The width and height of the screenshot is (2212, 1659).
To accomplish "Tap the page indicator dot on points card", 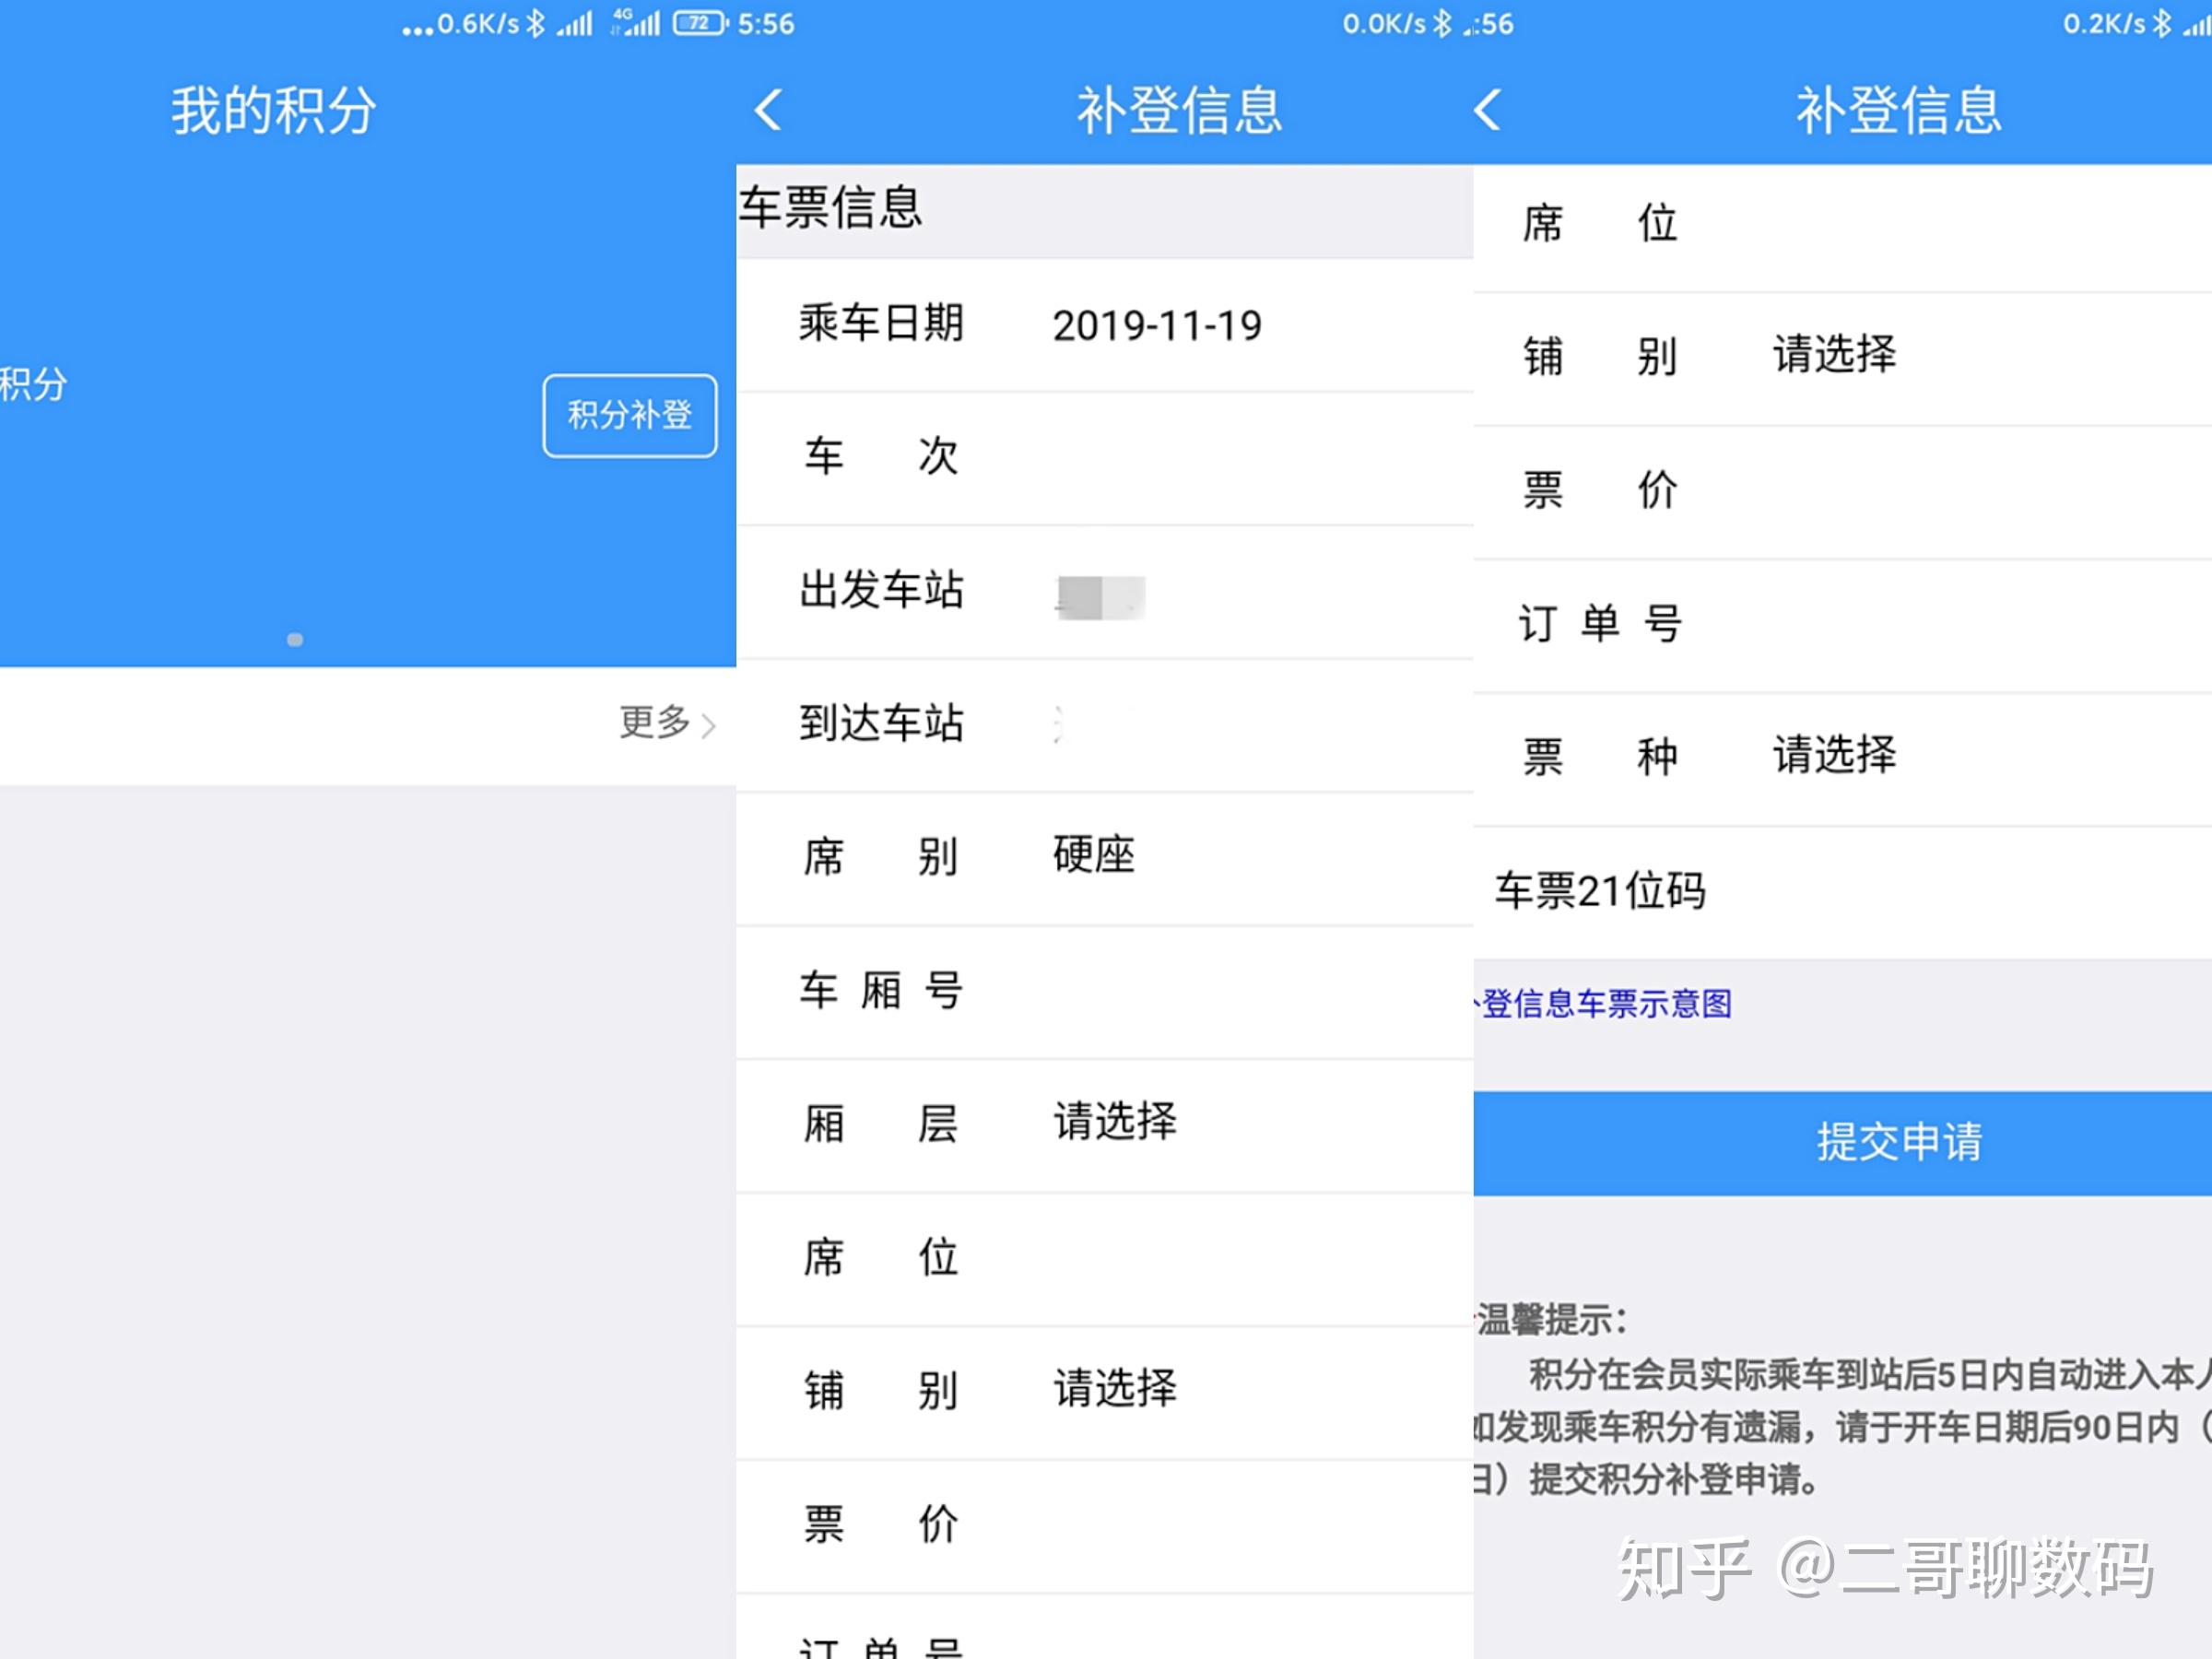I will click(x=295, y=639).
